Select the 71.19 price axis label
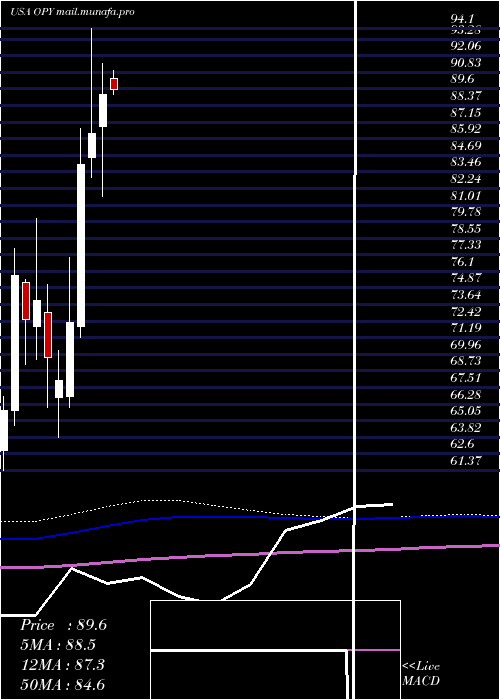The image size is (500, 700). click(466, 328)
